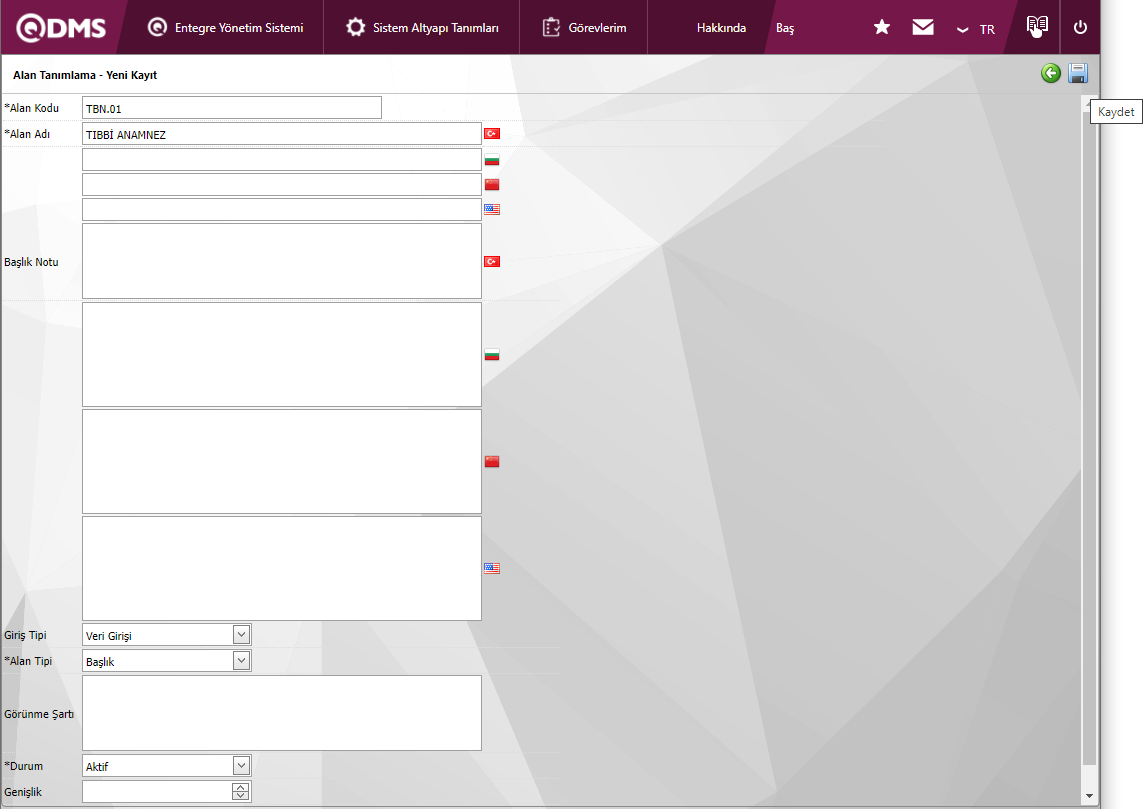
Task: Open Sistem Altyapı Tanımları menu
Action: point(422,27)
